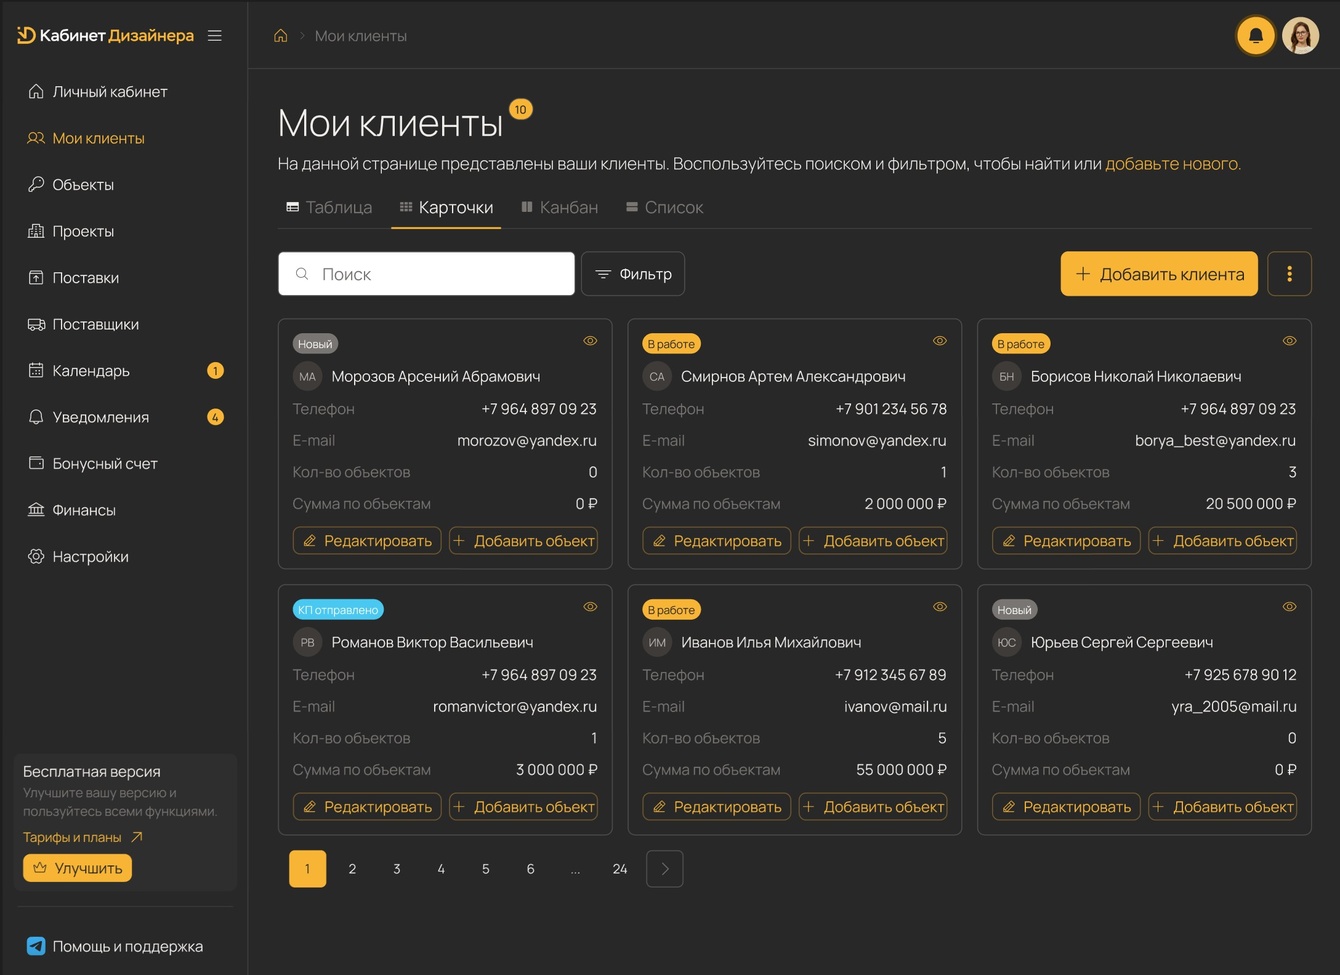Go to page 5 in pagination
Screen dimensions: 1340x975
[x=486, y=869]
